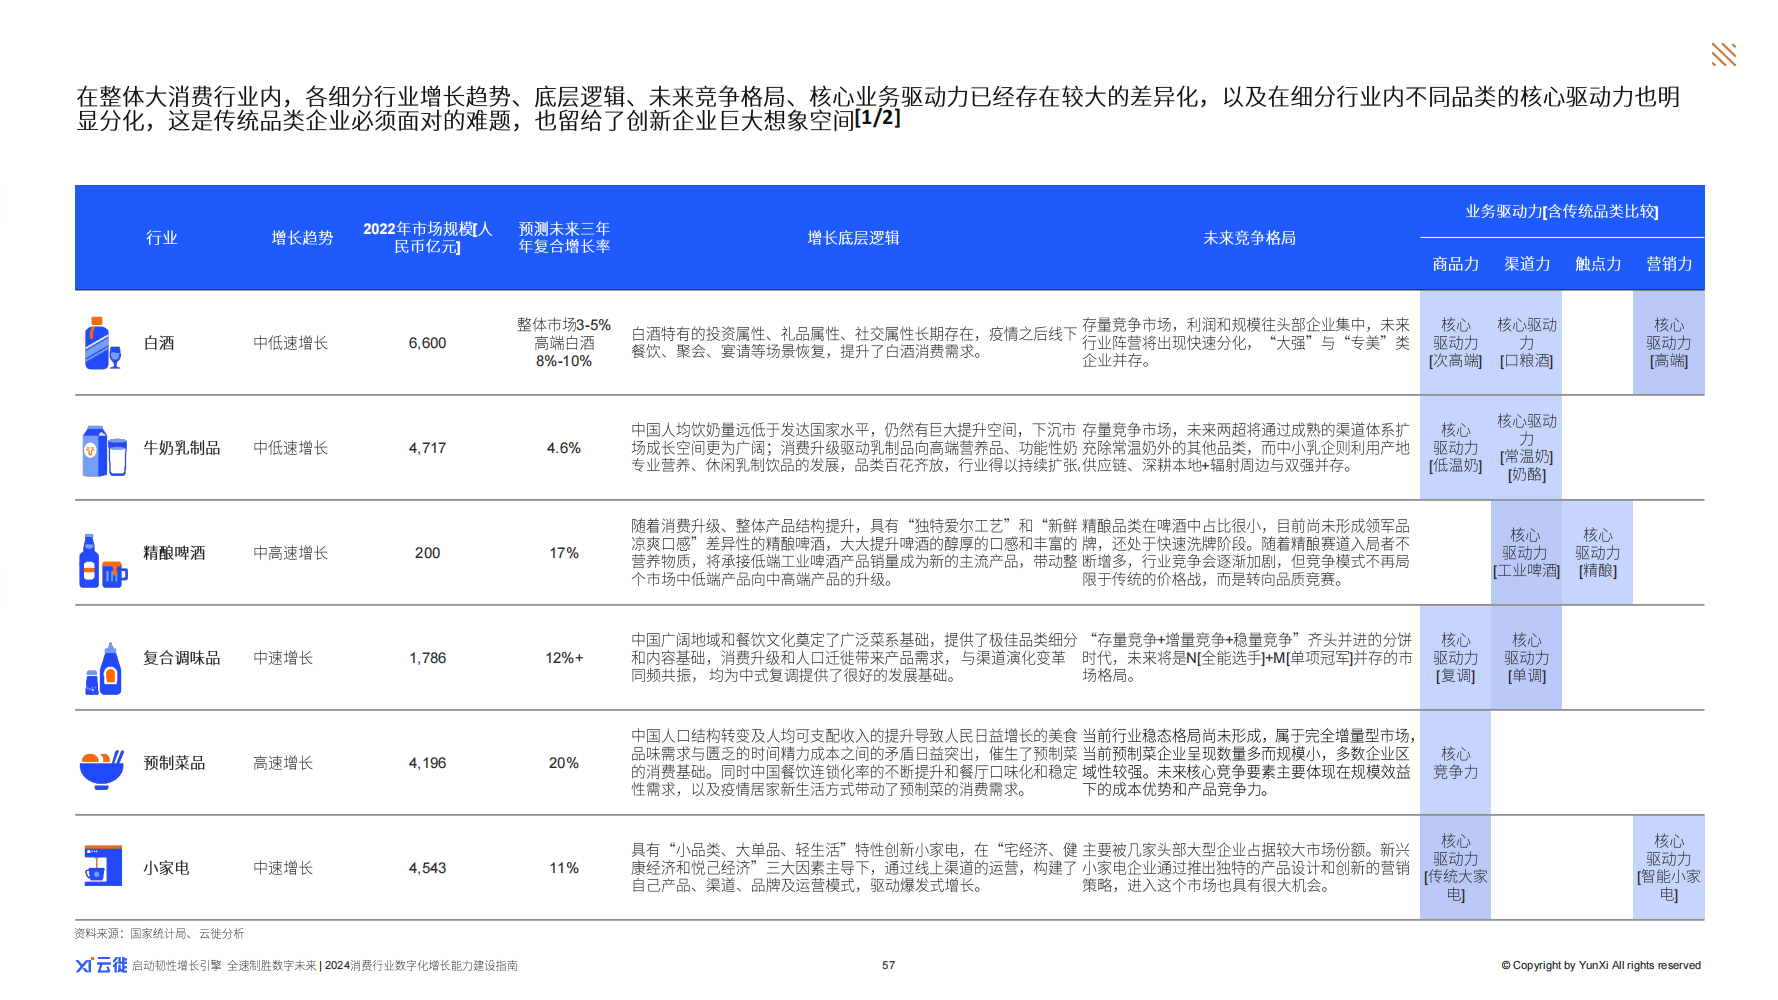This screenshot has height=1000, width=1778.
Task: Click the page number 57
Action: point(888,965)
